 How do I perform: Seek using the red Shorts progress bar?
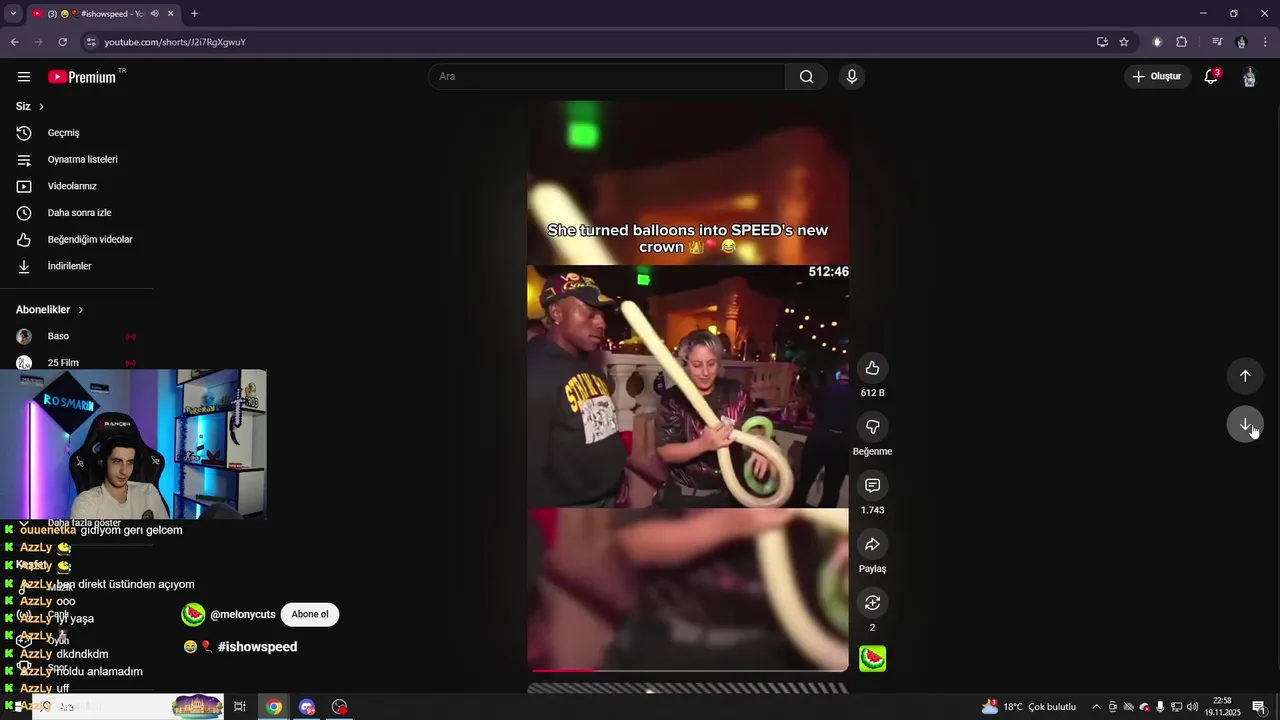[x=688, y=670]
